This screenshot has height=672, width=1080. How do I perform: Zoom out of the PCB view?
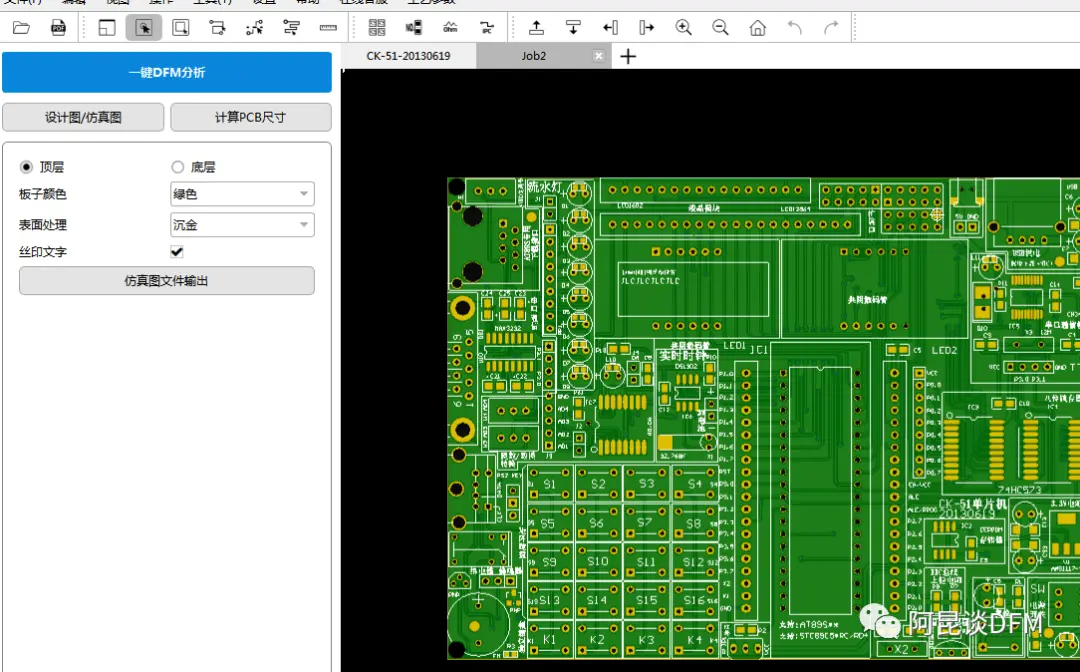click(720, 28)
